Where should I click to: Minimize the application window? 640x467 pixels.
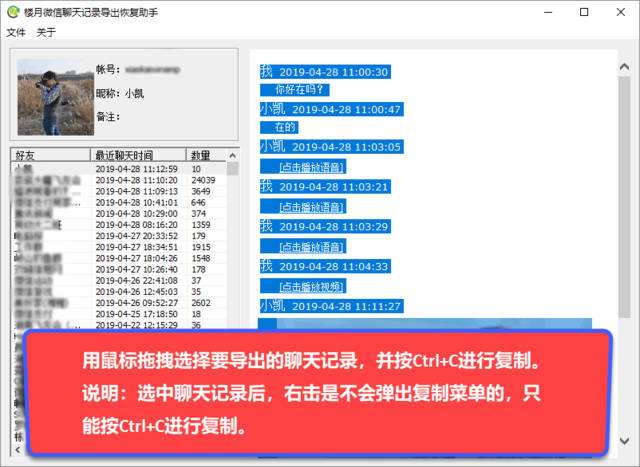pos(548,12)
